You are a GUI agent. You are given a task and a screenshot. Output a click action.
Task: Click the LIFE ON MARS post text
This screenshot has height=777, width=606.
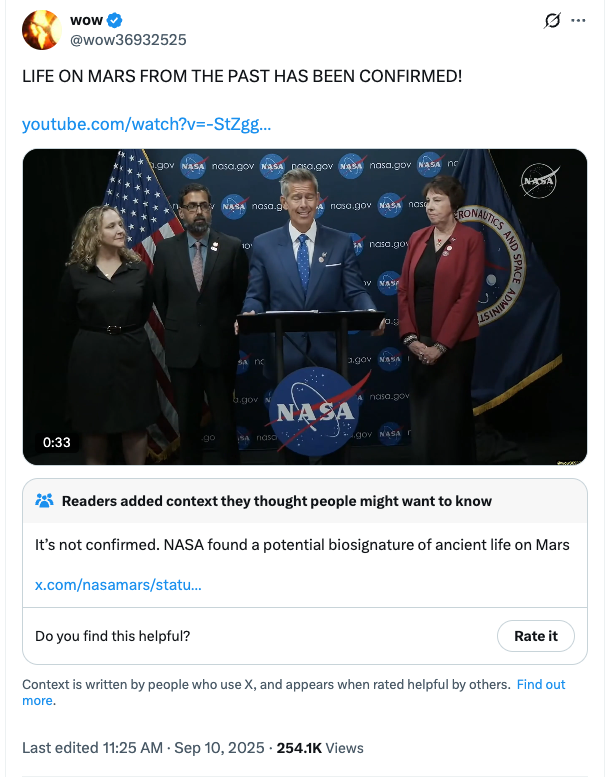[x=242, y=76]
